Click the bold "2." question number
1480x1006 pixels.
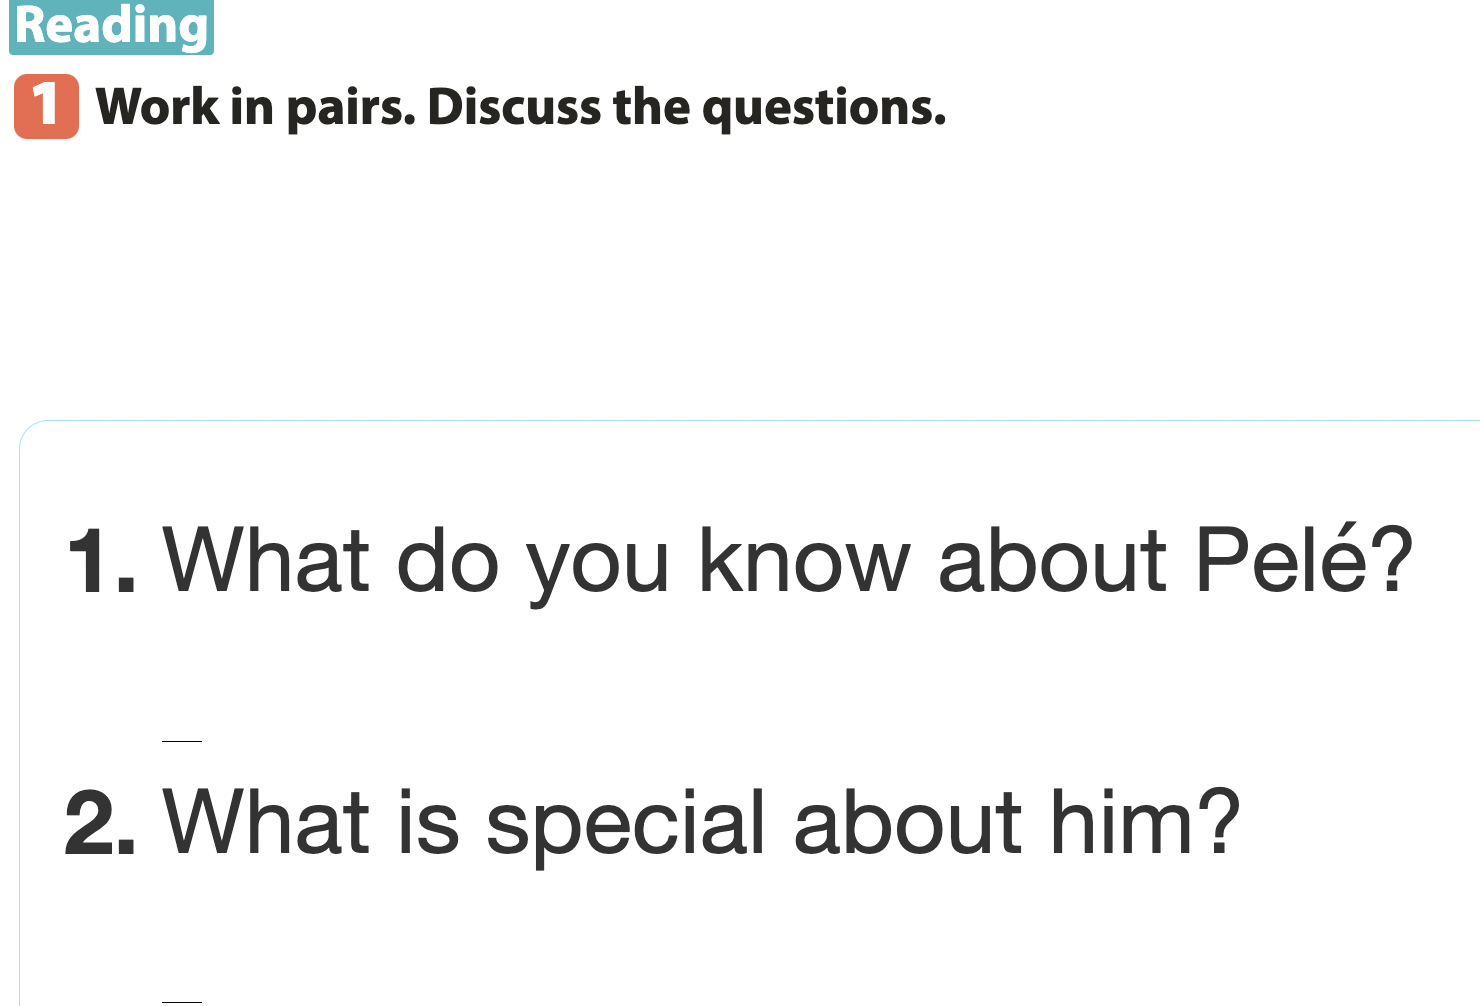pos(100,824)
